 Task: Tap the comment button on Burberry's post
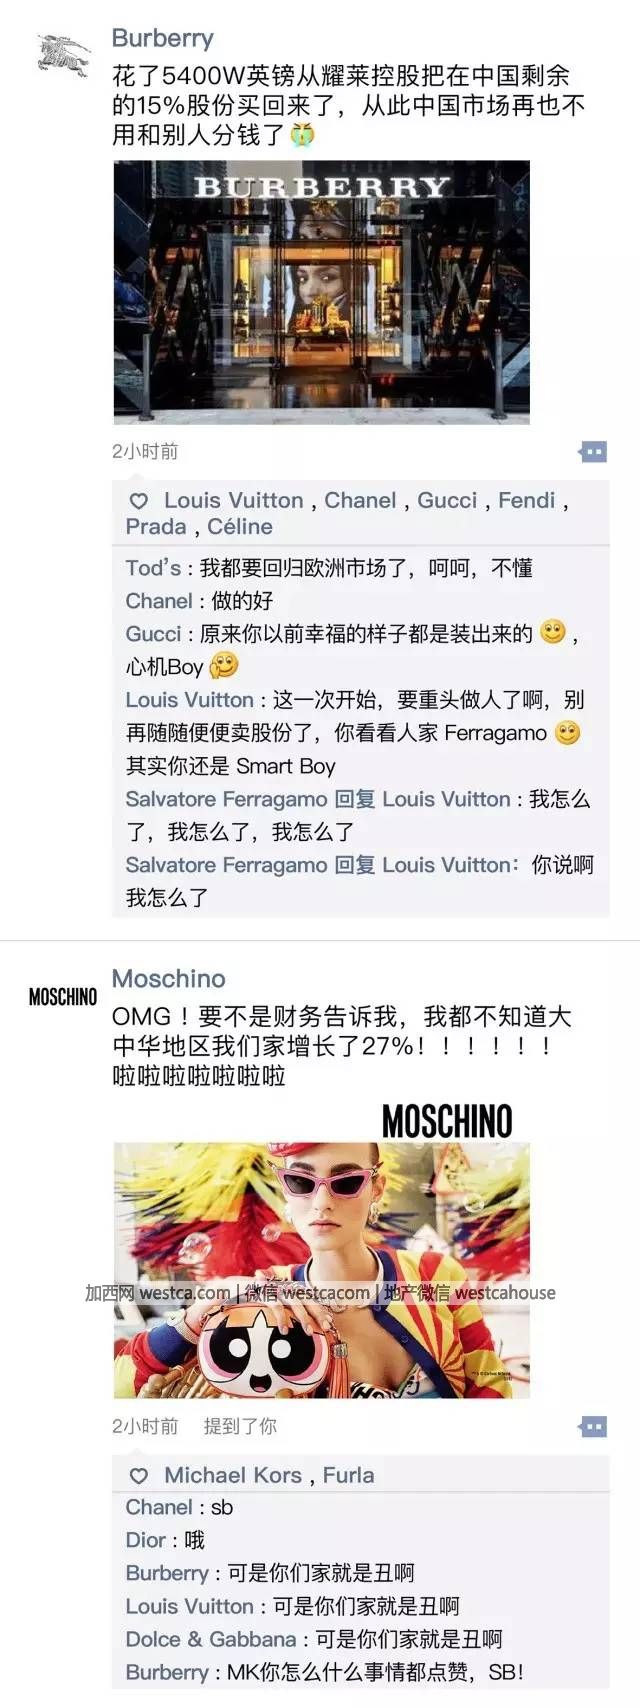pos(593,452)
